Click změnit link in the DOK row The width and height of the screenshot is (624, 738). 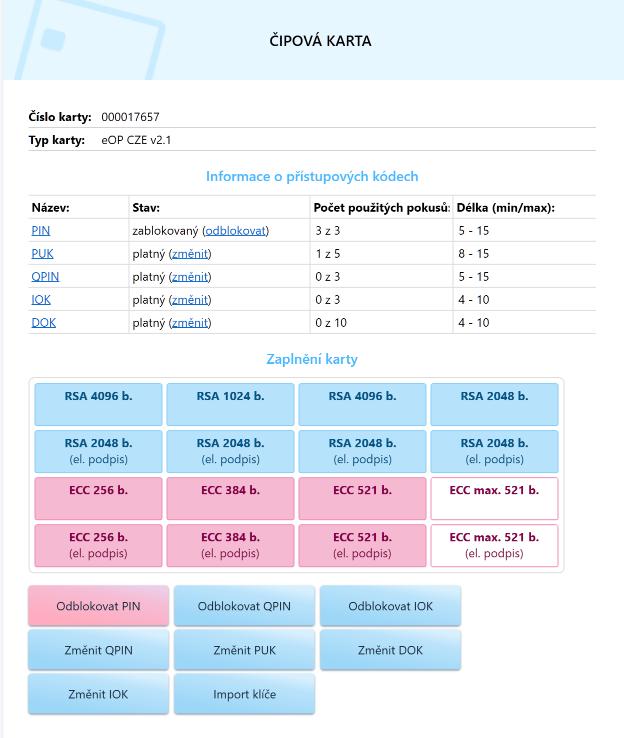(190, 323)
